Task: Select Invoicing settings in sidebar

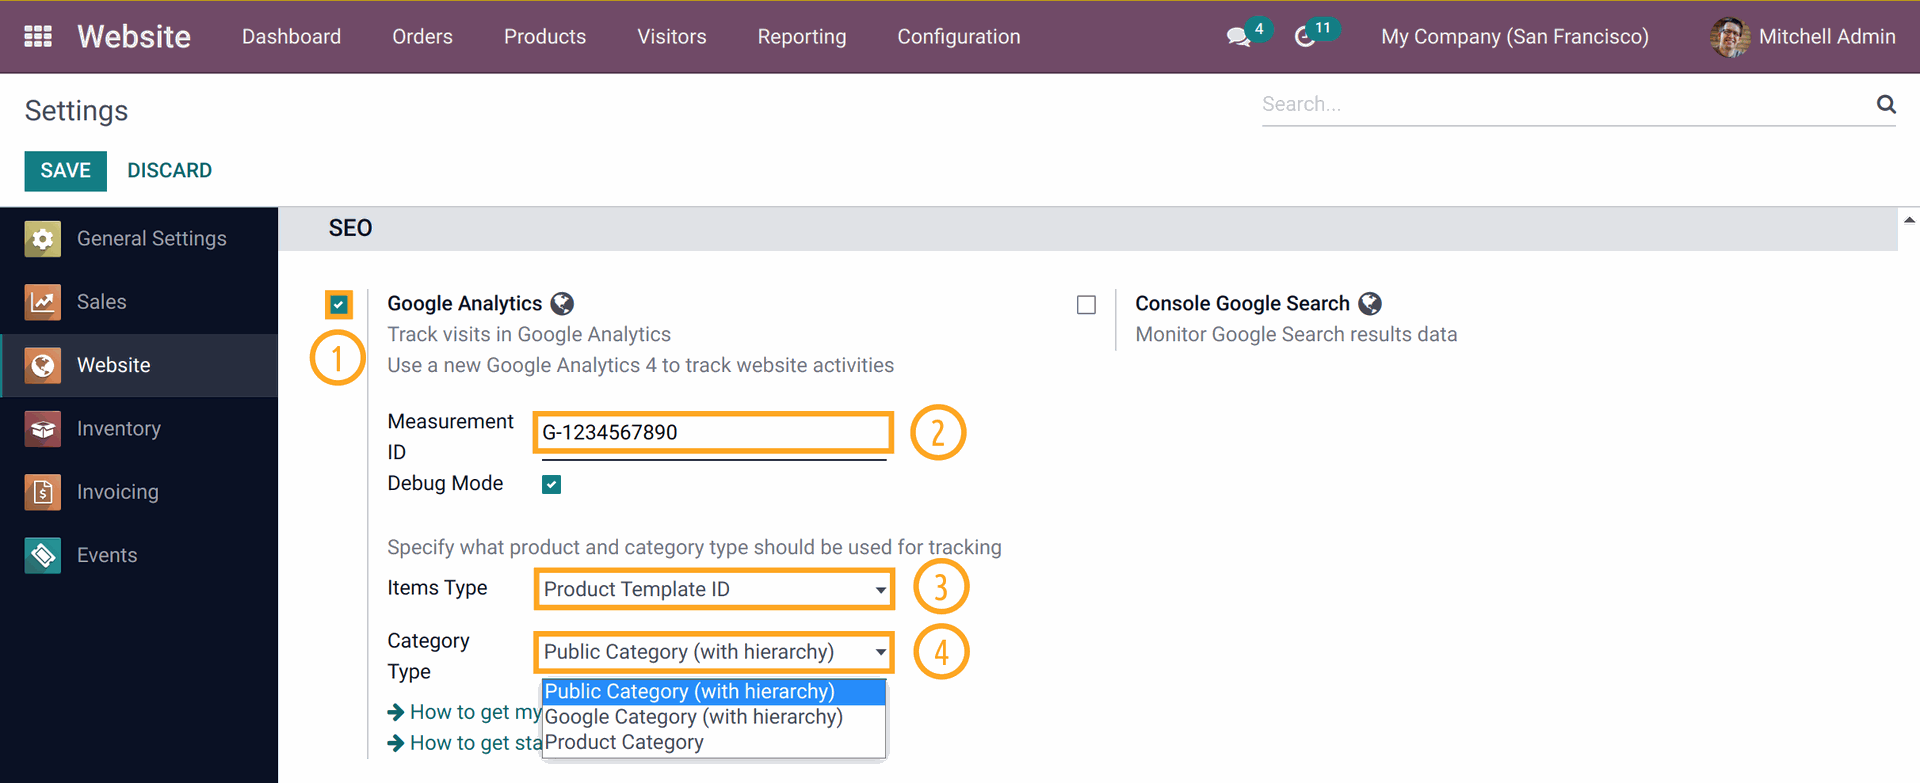Action: click(x=139, y=492)
